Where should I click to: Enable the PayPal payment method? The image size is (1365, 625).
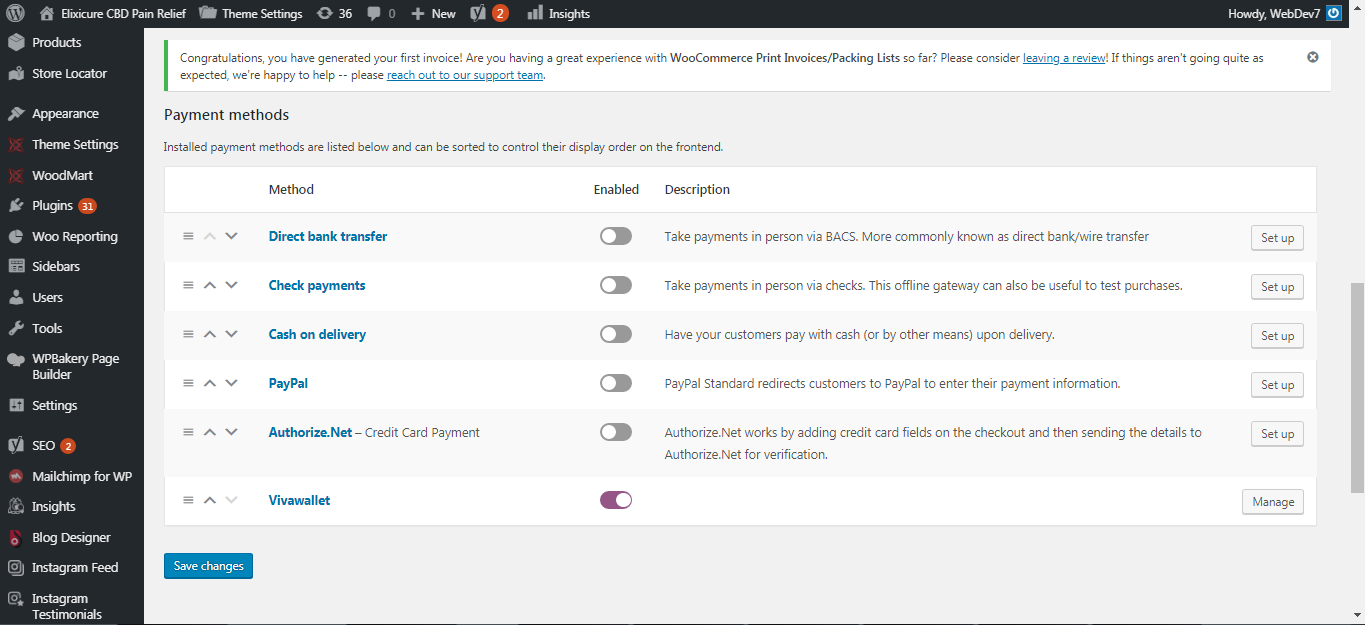pyautogui.click(x=615, y=383)
